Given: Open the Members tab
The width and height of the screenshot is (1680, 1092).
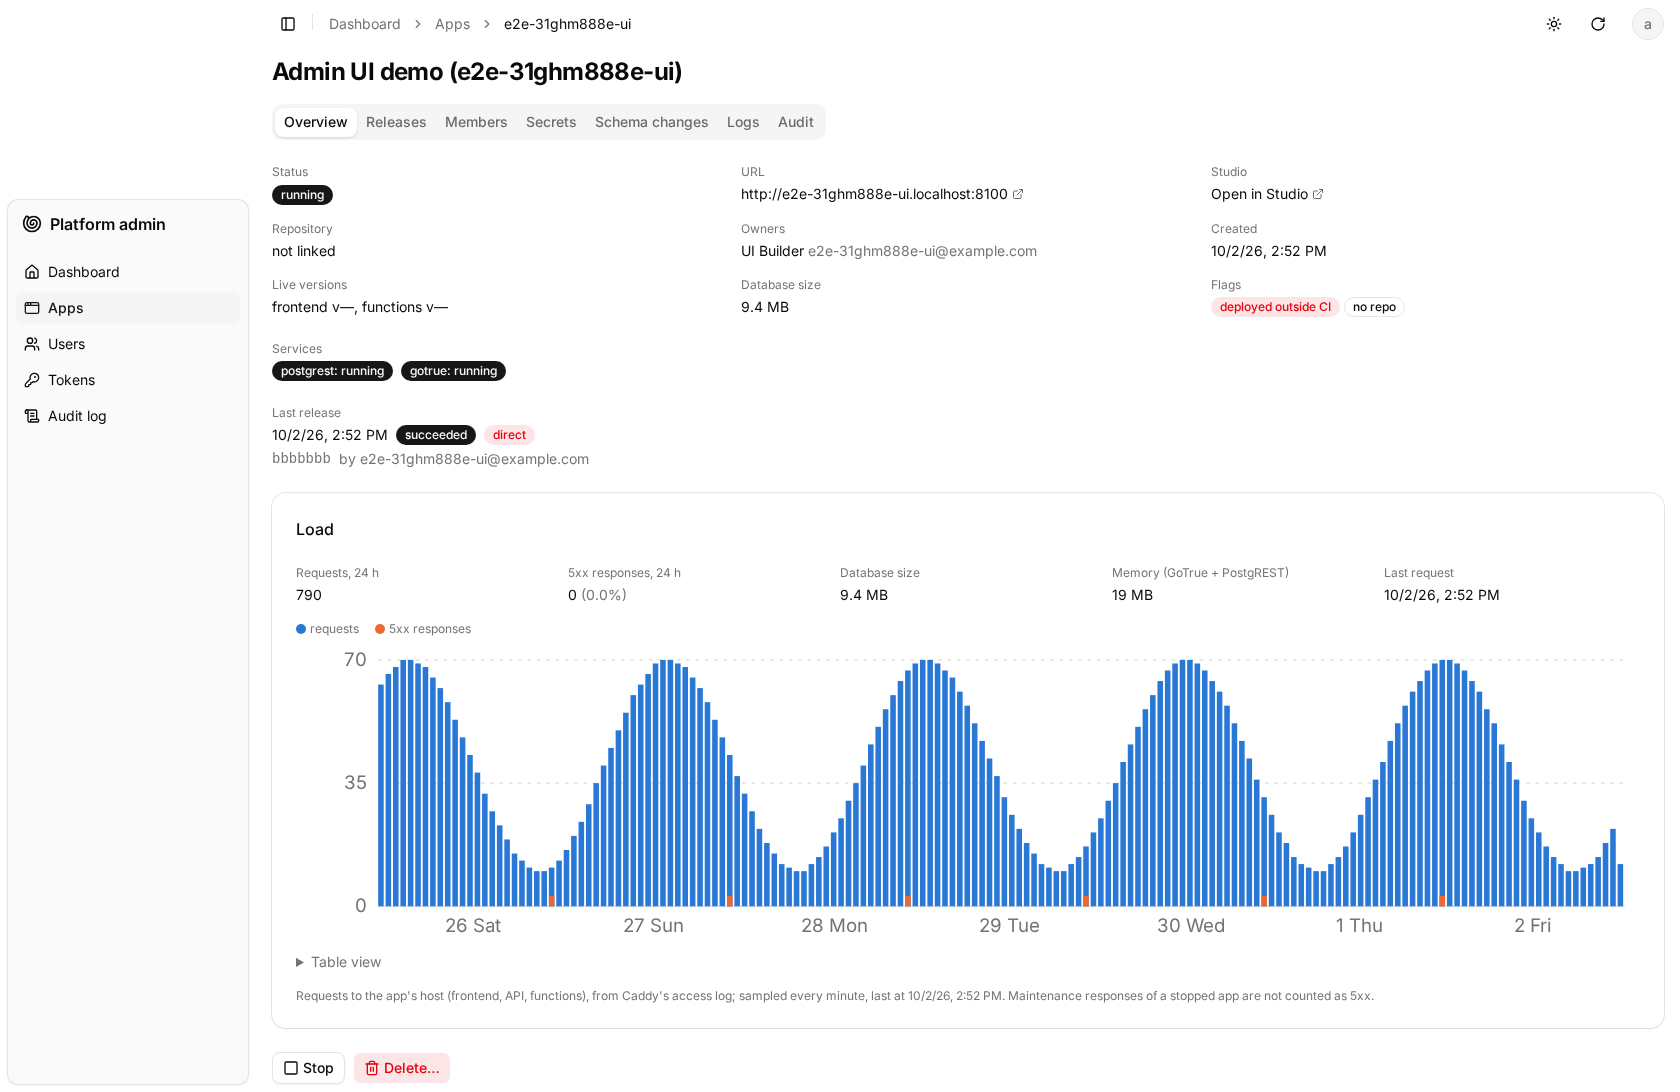Looking at the screenshot, I should pos(476,122).
